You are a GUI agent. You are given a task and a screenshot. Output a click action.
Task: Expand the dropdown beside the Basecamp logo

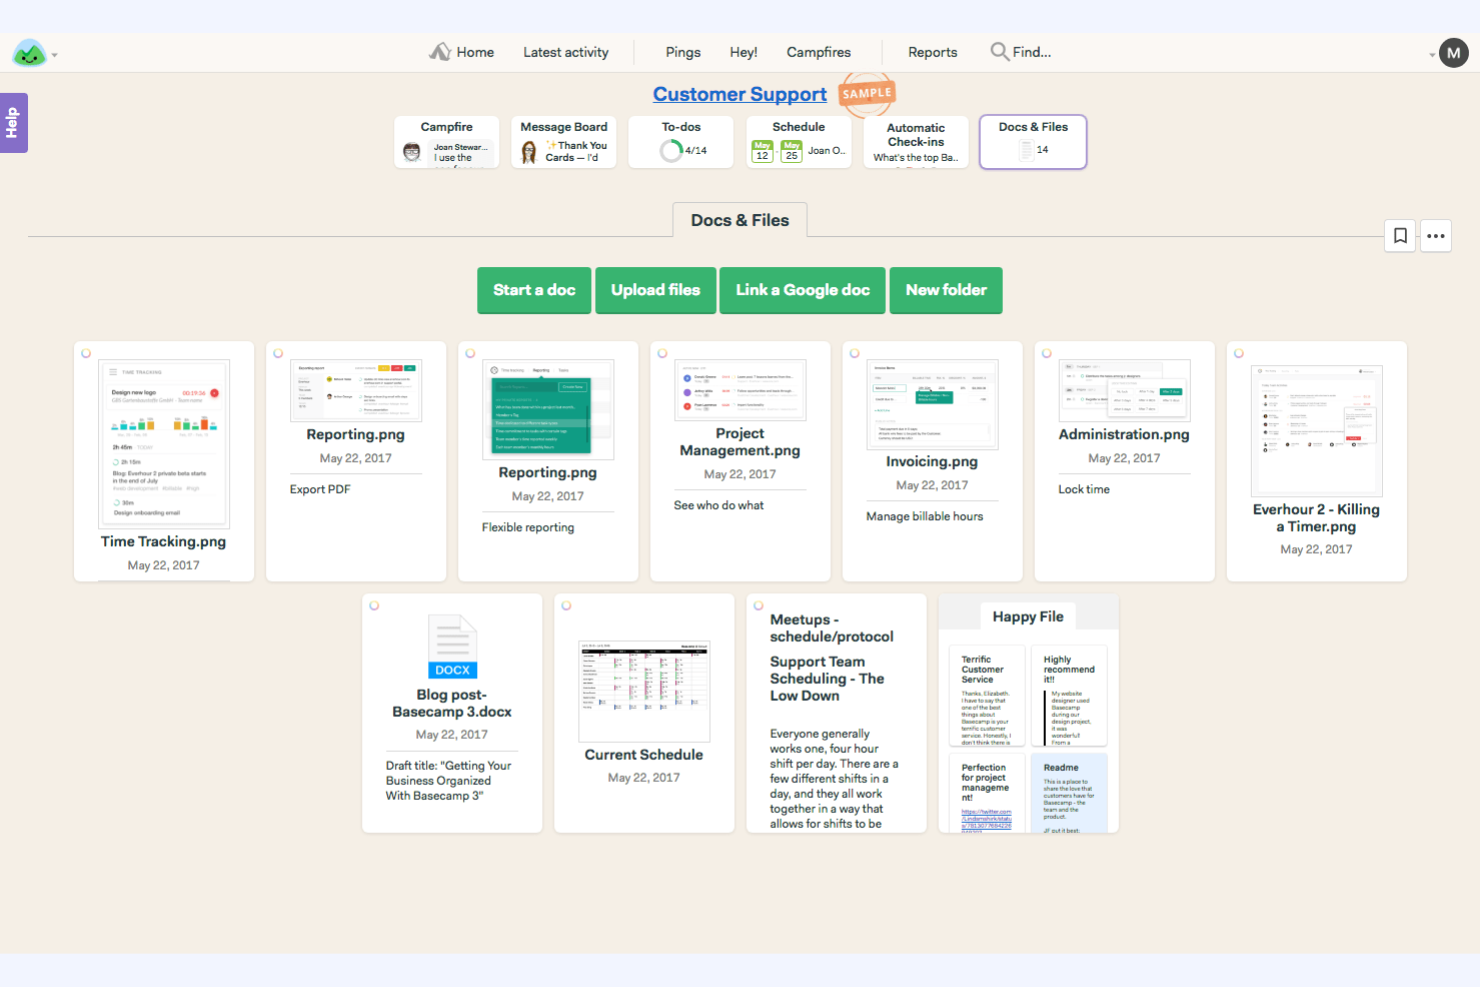[53, 55]
